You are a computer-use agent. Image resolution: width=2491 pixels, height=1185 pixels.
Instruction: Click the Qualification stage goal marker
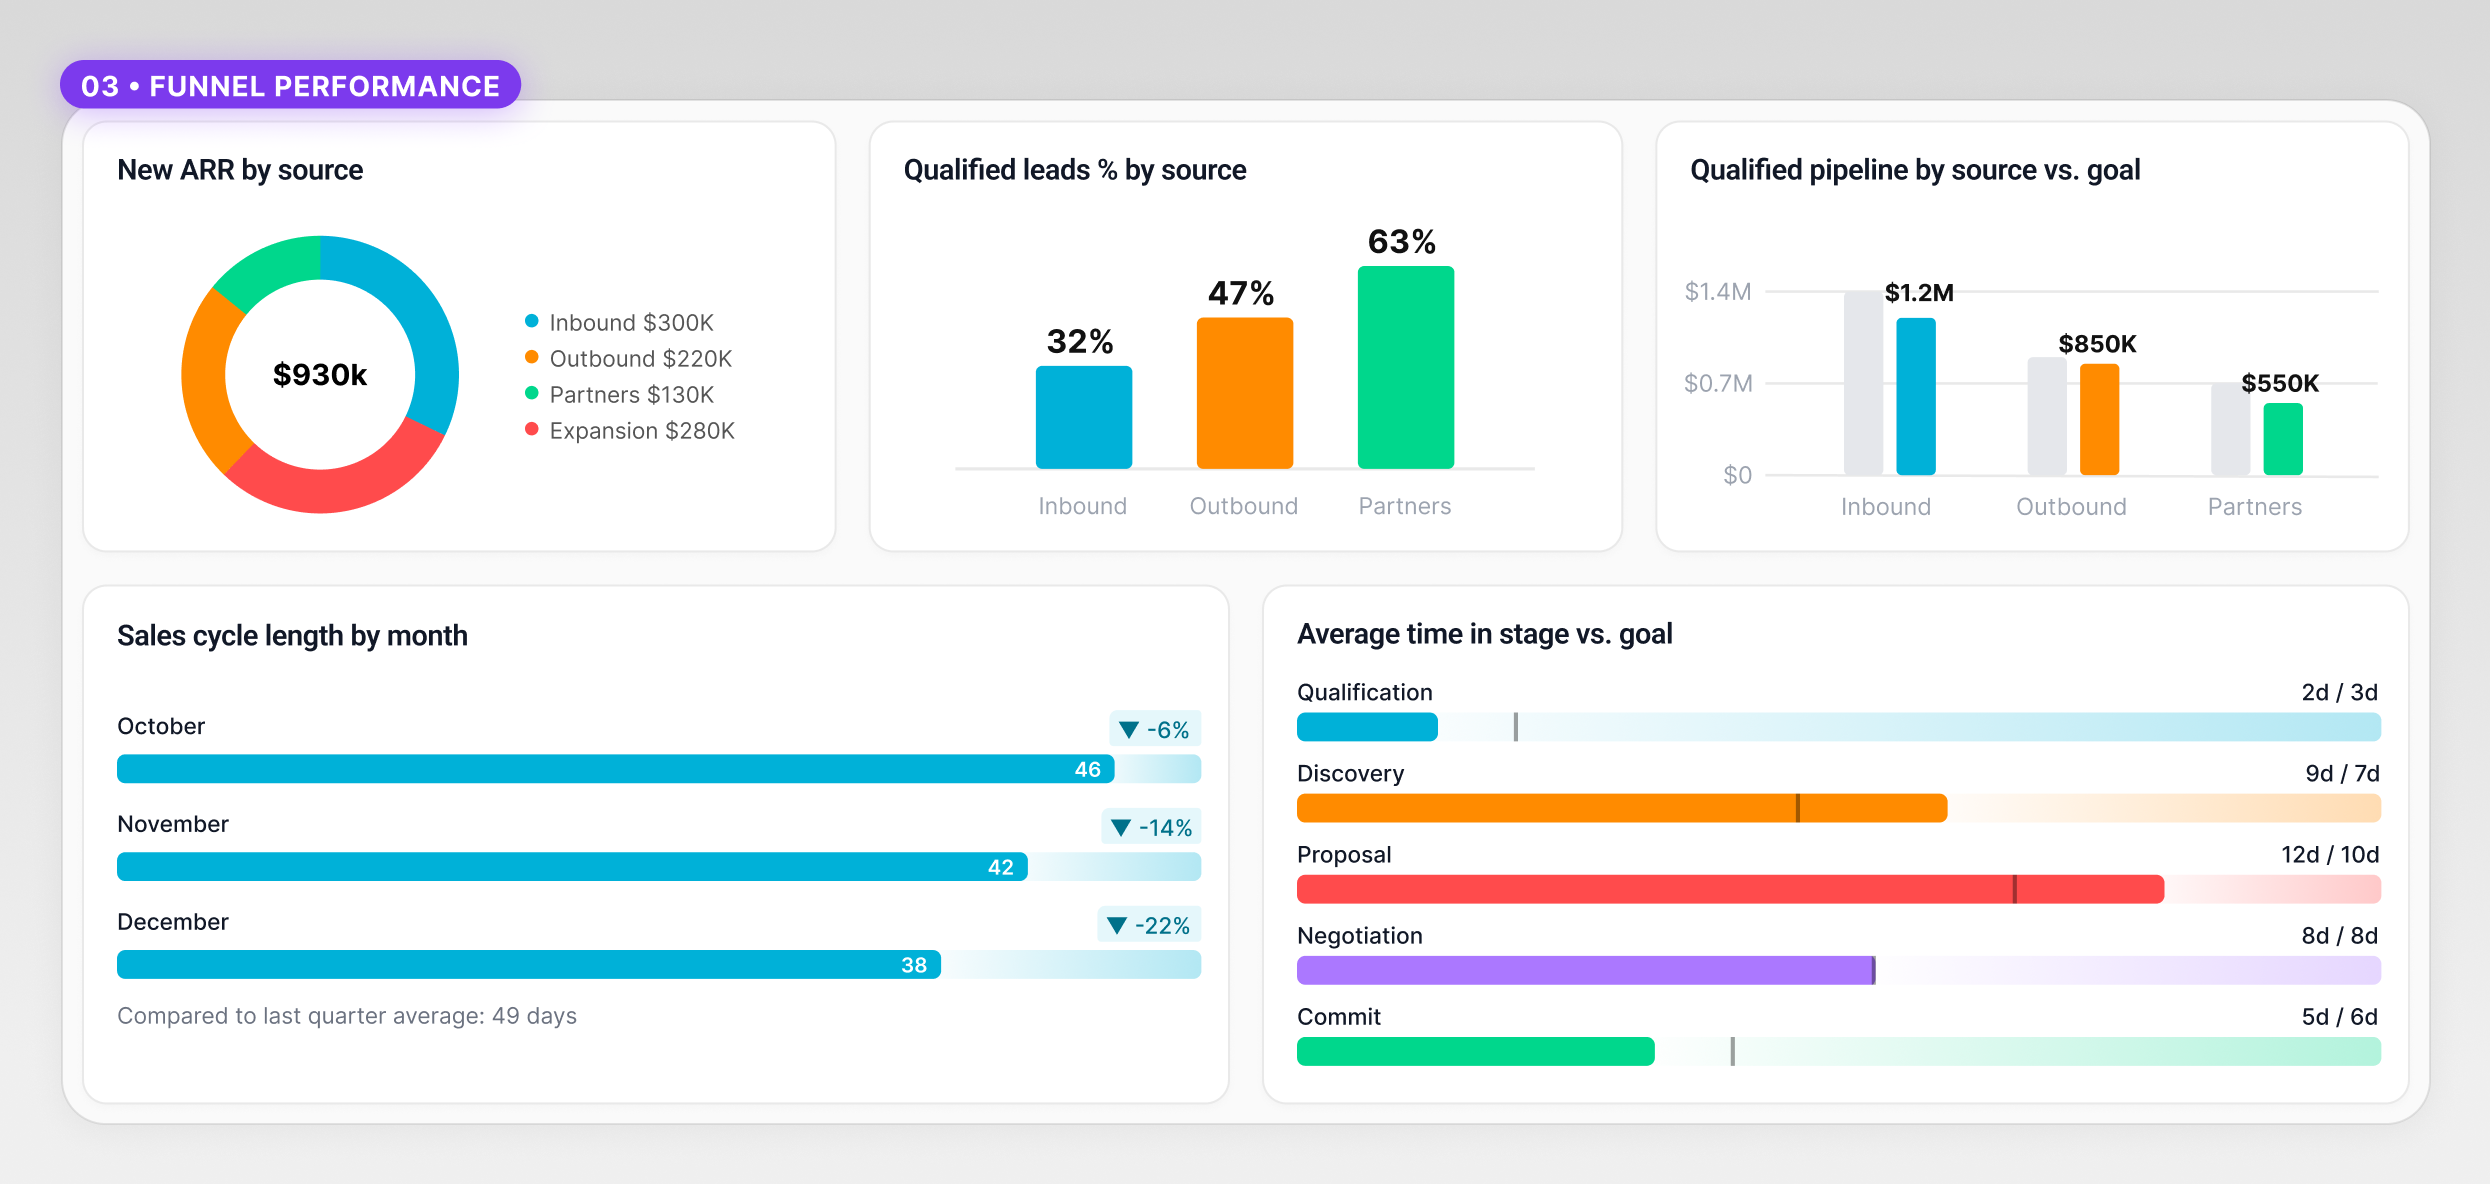(1516, 727)
